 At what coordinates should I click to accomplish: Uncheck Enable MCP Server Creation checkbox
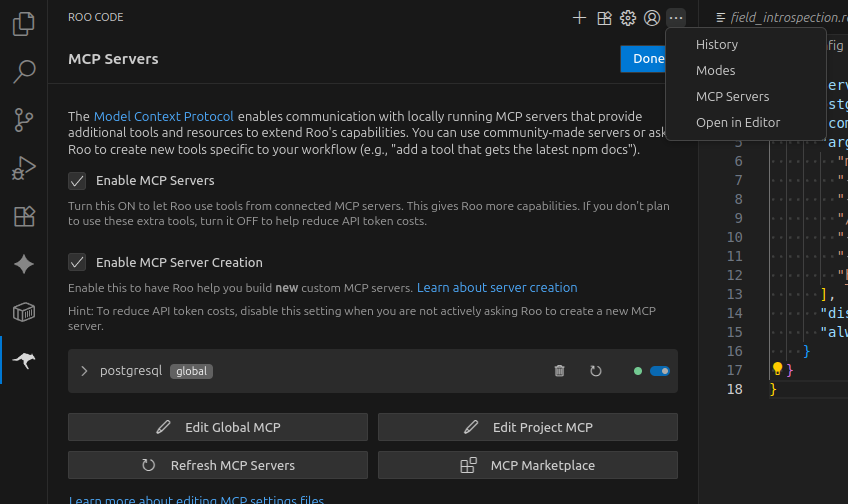77,262
